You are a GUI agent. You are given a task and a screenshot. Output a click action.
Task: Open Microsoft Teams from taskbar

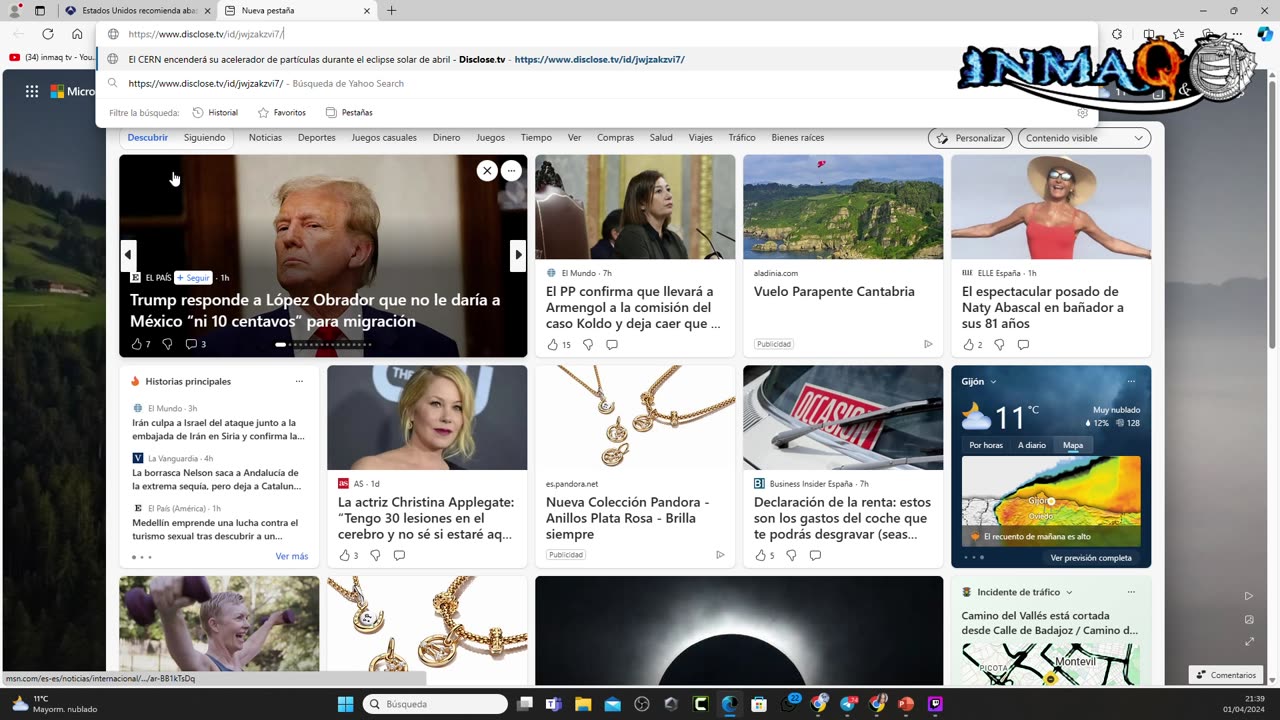pyautogui.click(x=554, y=704)
